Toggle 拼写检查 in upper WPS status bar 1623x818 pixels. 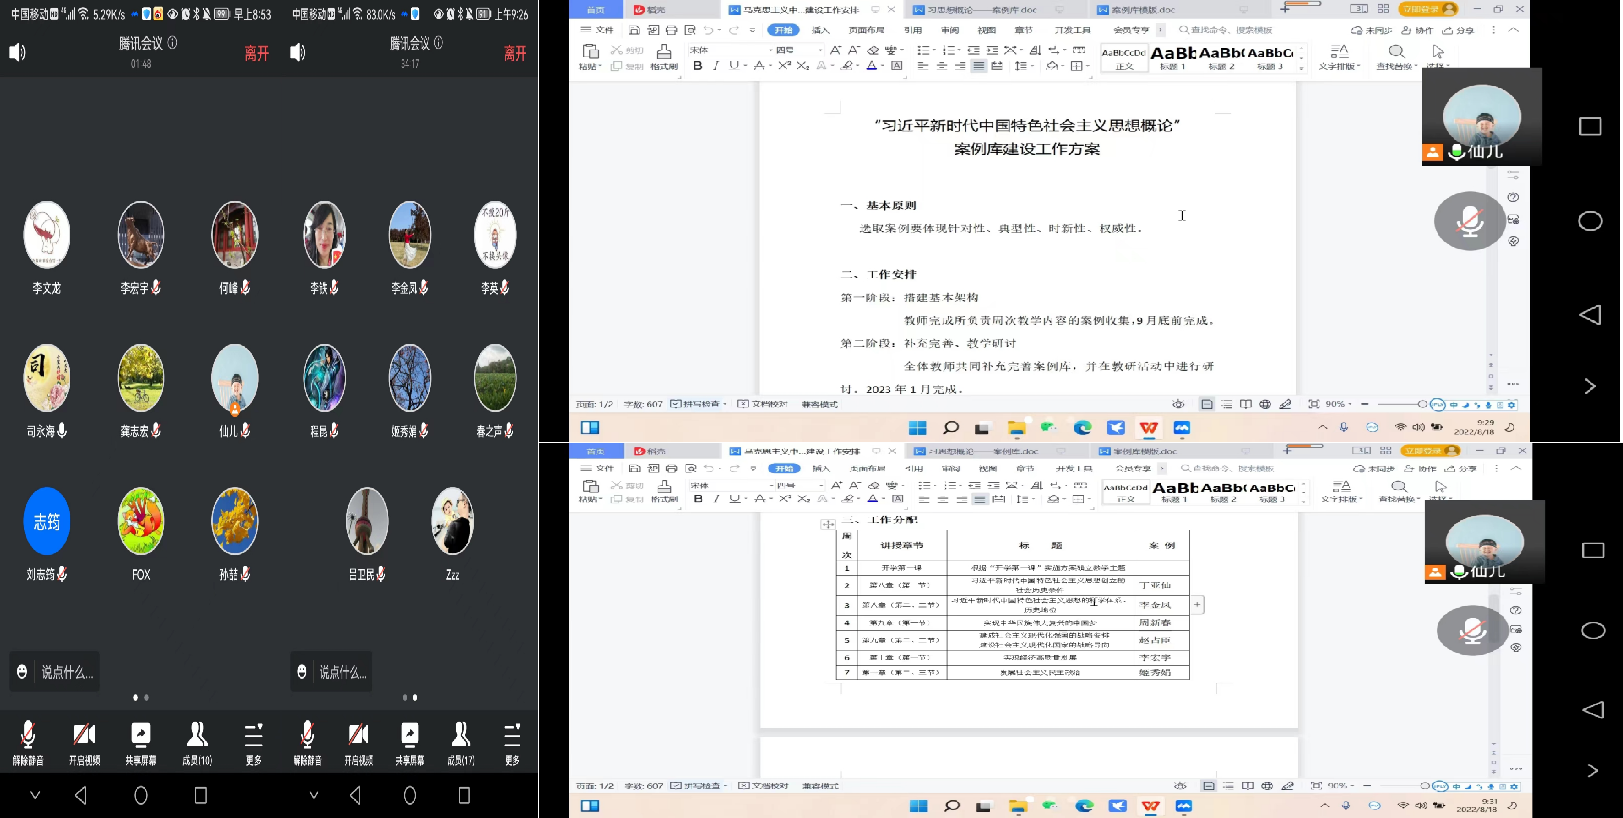tap(698, 404)
